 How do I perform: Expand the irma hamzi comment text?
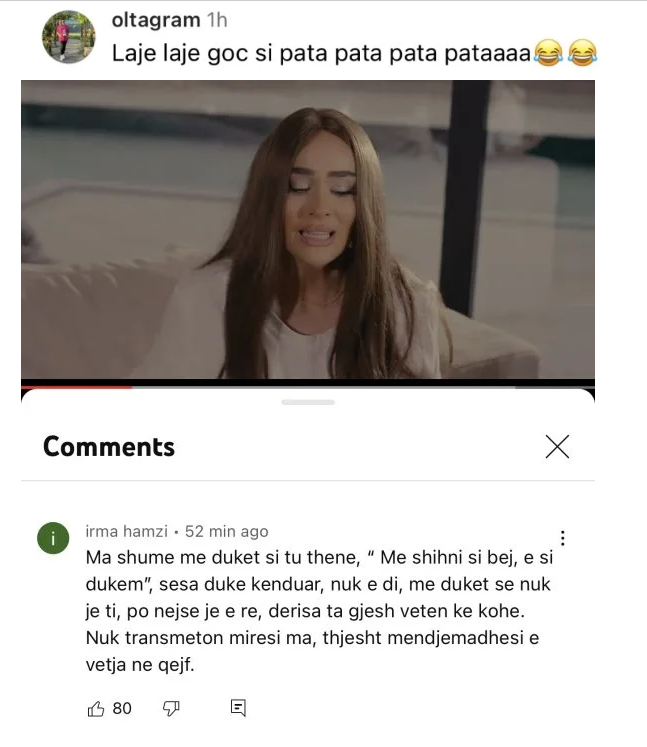[x=319, y=611]
